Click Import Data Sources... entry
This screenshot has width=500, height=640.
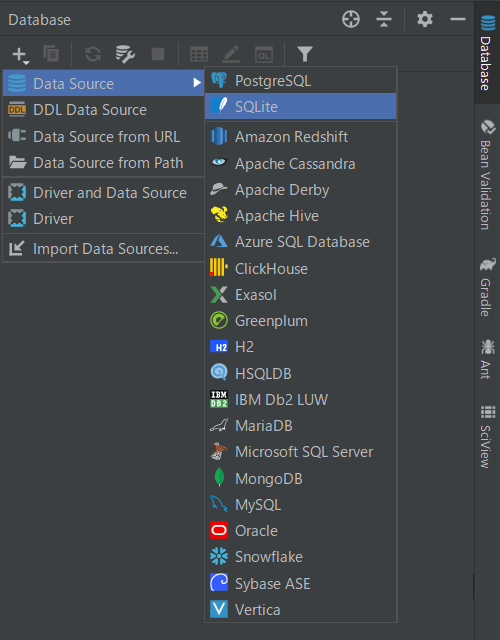[103, 249]
